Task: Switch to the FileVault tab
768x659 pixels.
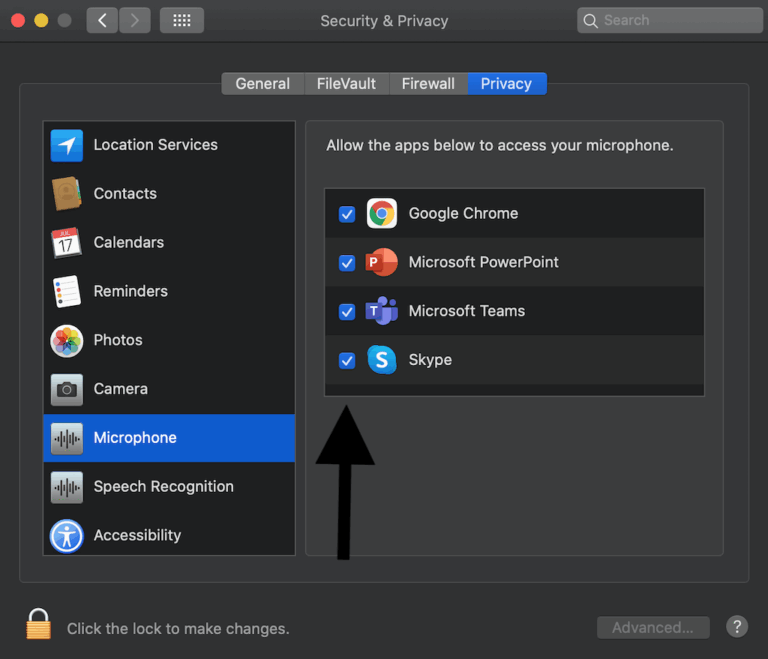Action: (346, 84)
